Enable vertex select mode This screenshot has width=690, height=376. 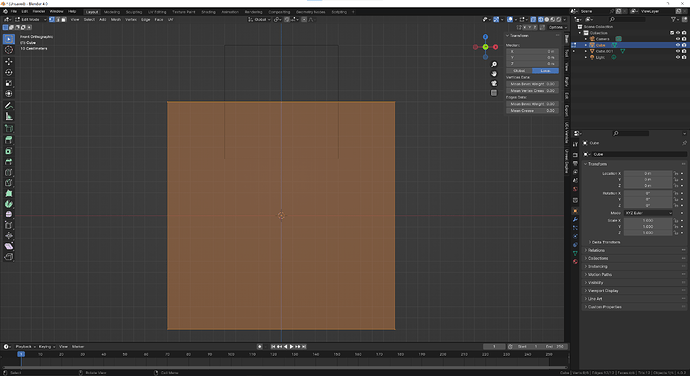pyautogui.click(x=51, y=20)
